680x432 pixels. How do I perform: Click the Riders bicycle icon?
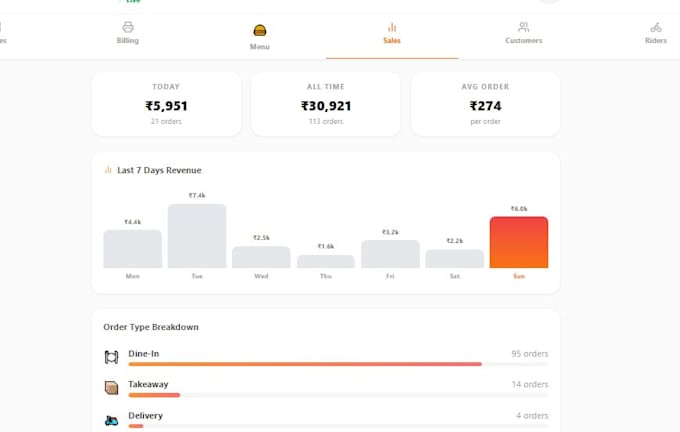[x=656, y=27]
